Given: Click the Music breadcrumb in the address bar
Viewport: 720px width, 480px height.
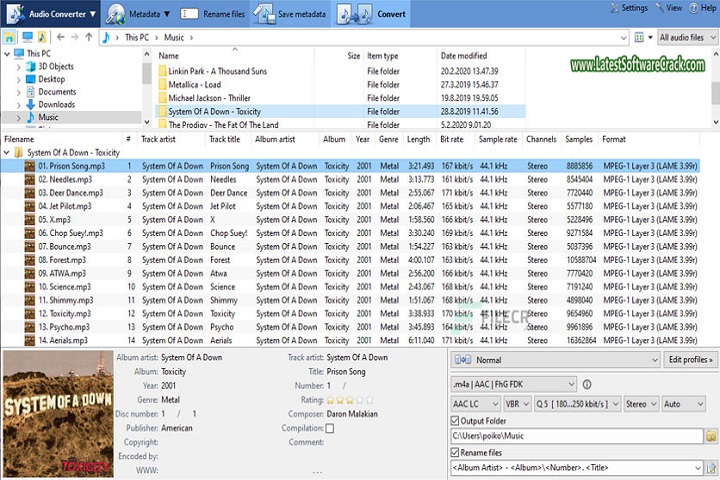Looking at the screenshot, I should (174, 38).
